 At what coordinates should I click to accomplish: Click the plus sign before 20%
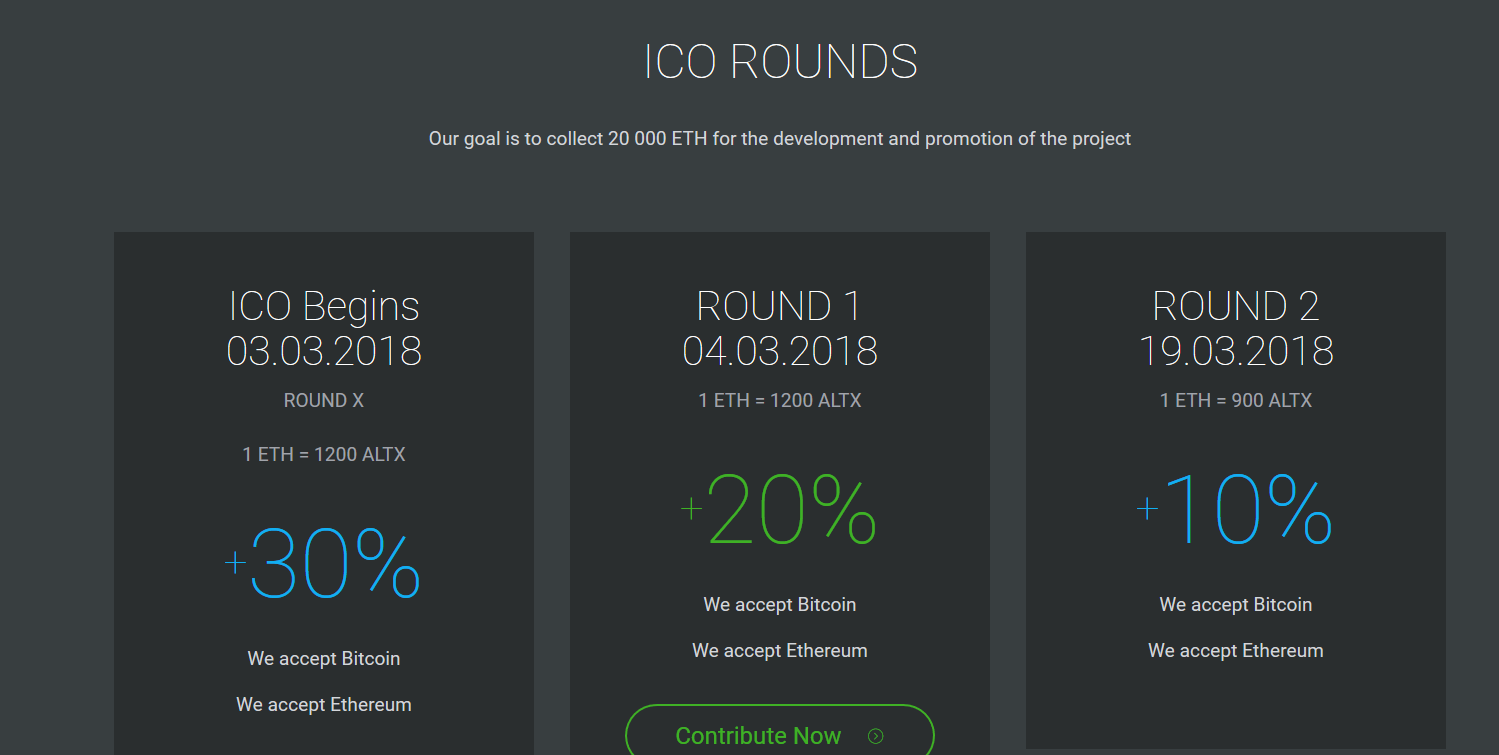point(691,508)
